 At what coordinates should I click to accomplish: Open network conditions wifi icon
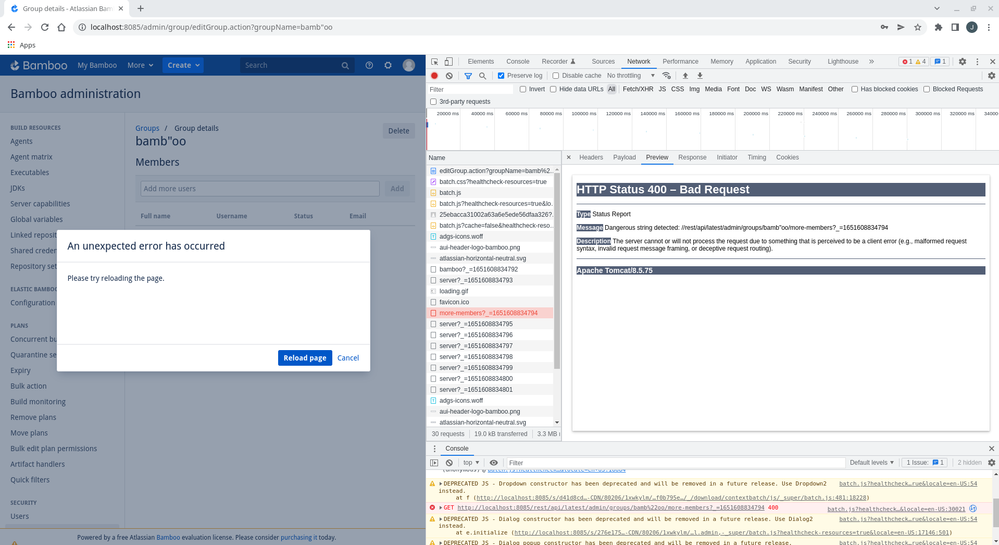click(666, 76)
